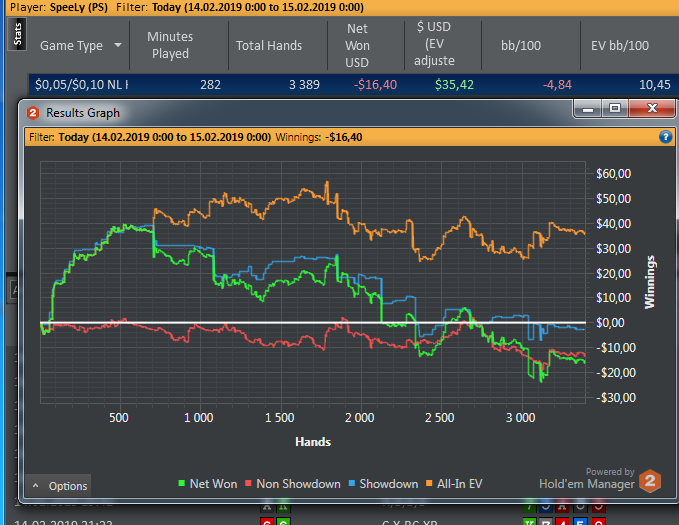679x525 pixels.
Task: Click the -$30,00 y-axis label
Action: point(616,398)
